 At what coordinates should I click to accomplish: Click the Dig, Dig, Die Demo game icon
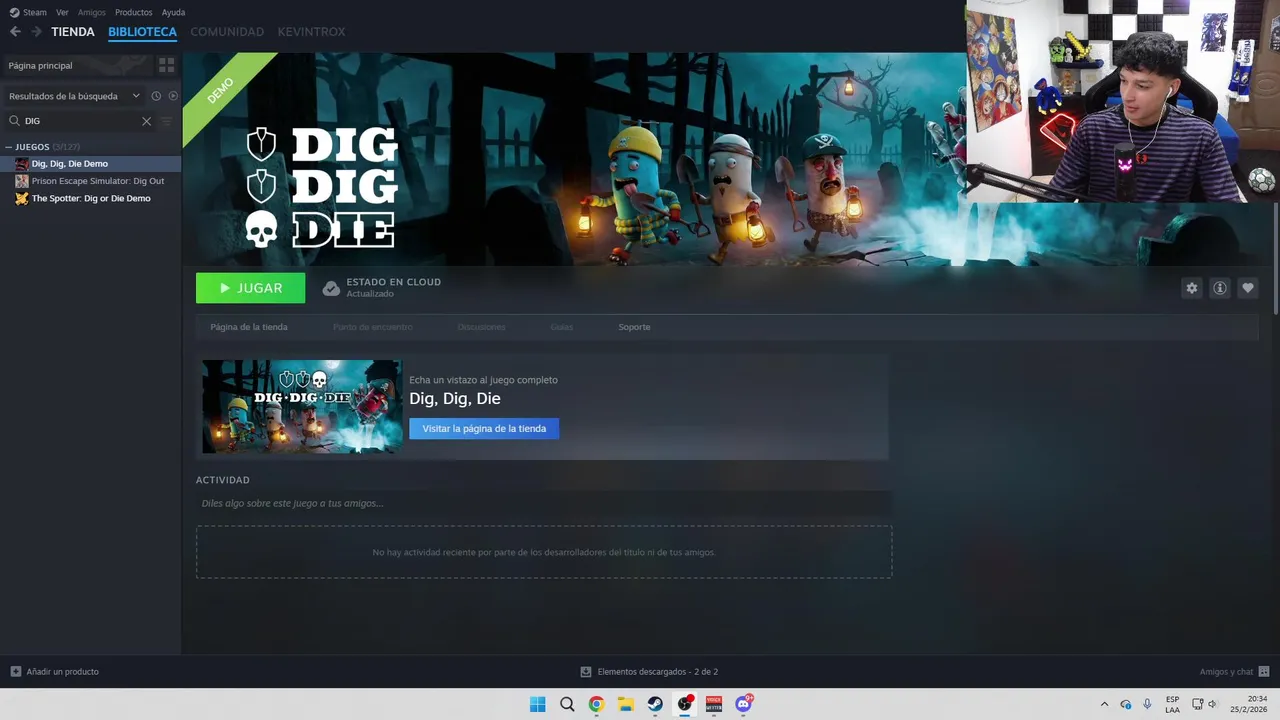[22, 164]
